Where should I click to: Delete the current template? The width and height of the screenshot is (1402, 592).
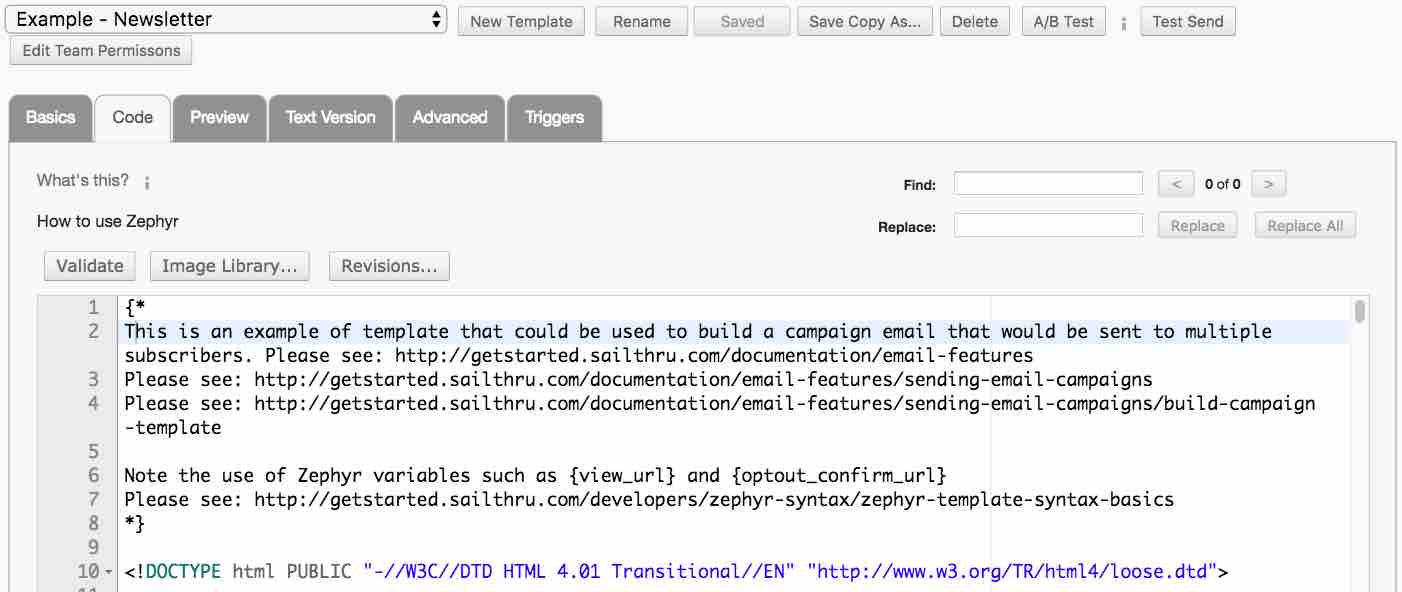click(974, 20)
